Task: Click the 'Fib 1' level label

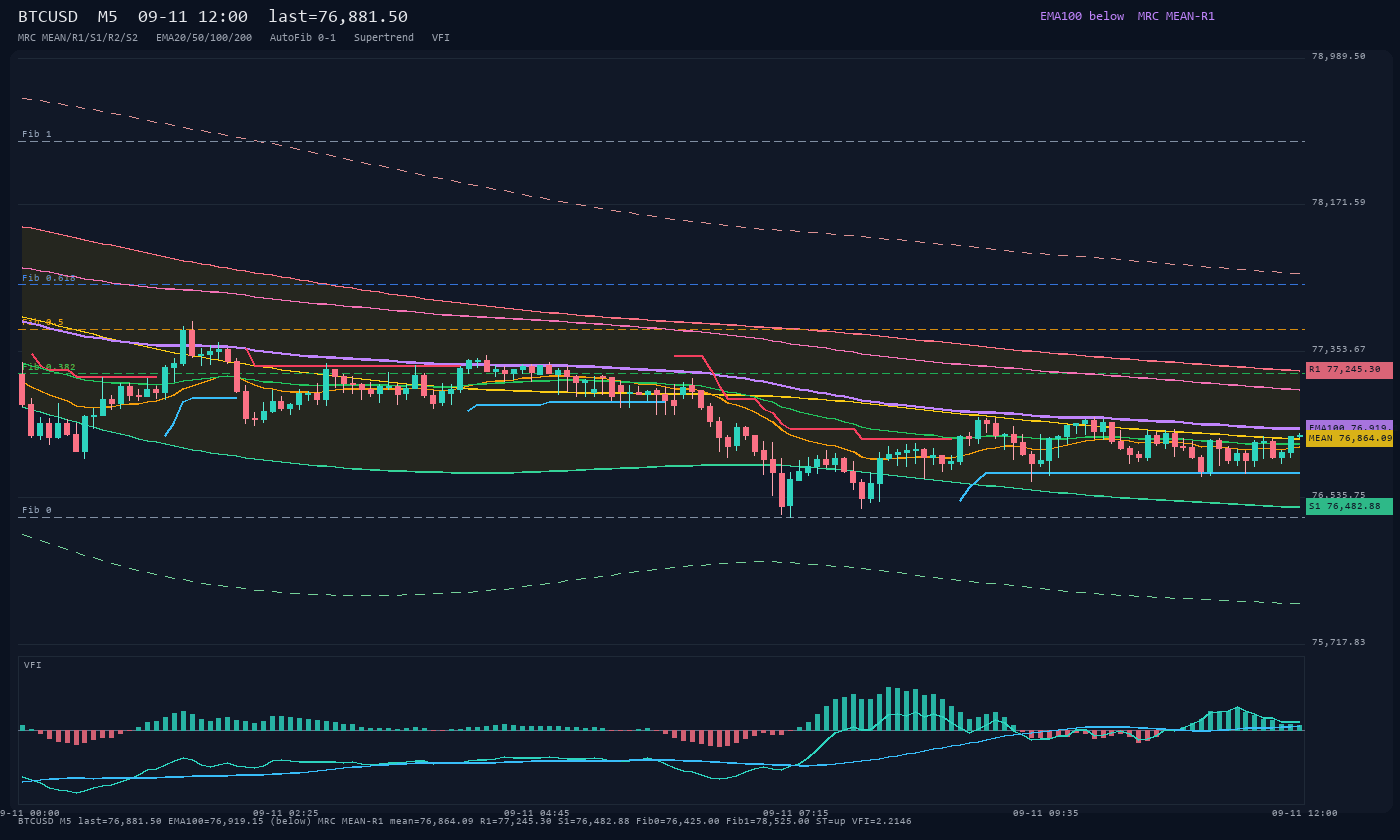Action: click(x=37, y=134)
